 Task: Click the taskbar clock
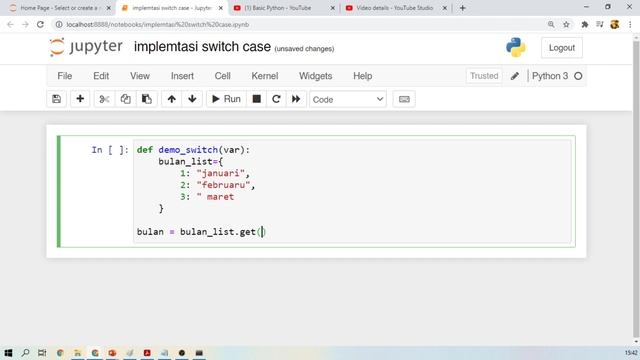coord(631,353)
